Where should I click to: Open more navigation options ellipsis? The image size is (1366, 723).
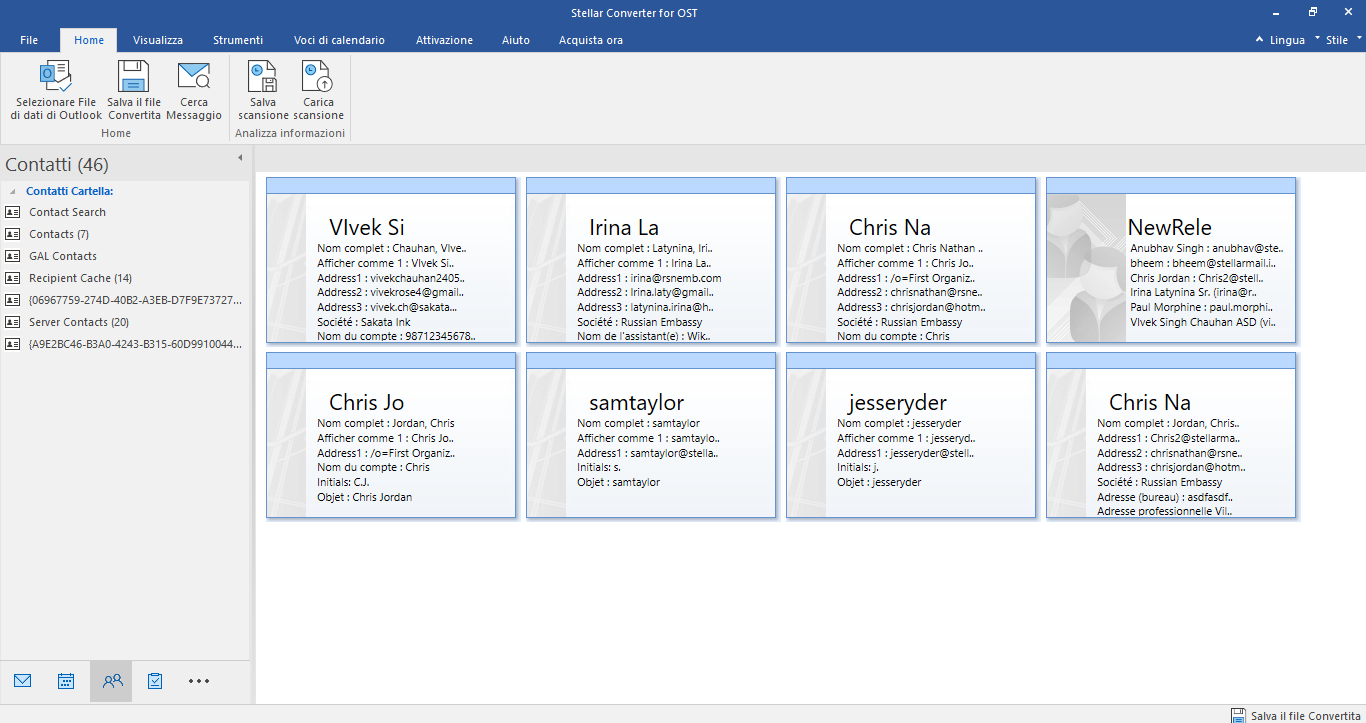[x=199, y=681]
